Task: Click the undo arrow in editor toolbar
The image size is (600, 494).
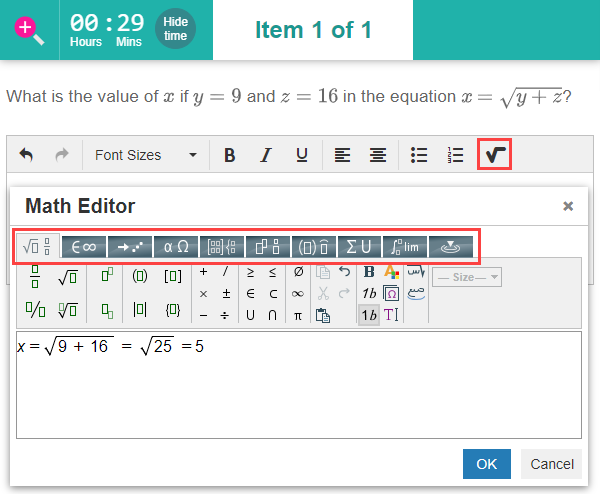Action: [x=27, y=155]
